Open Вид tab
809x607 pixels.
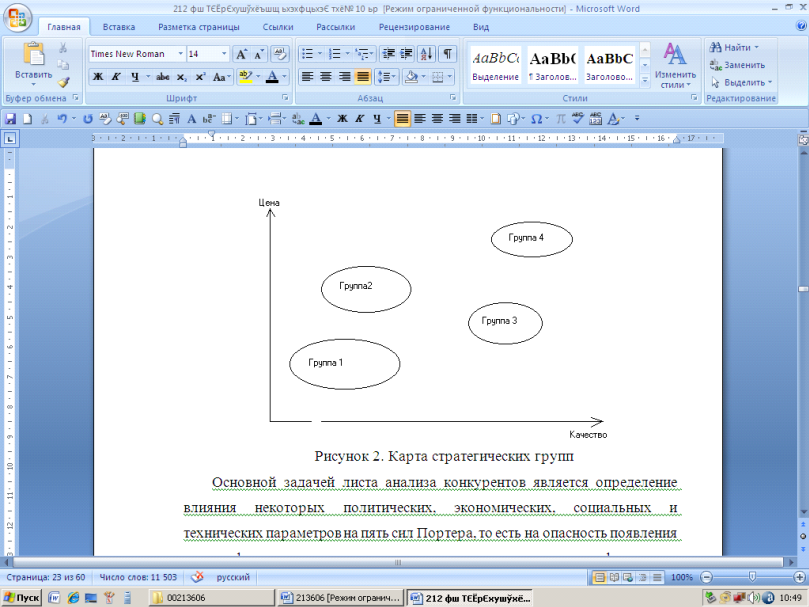[x=481, y=27]
